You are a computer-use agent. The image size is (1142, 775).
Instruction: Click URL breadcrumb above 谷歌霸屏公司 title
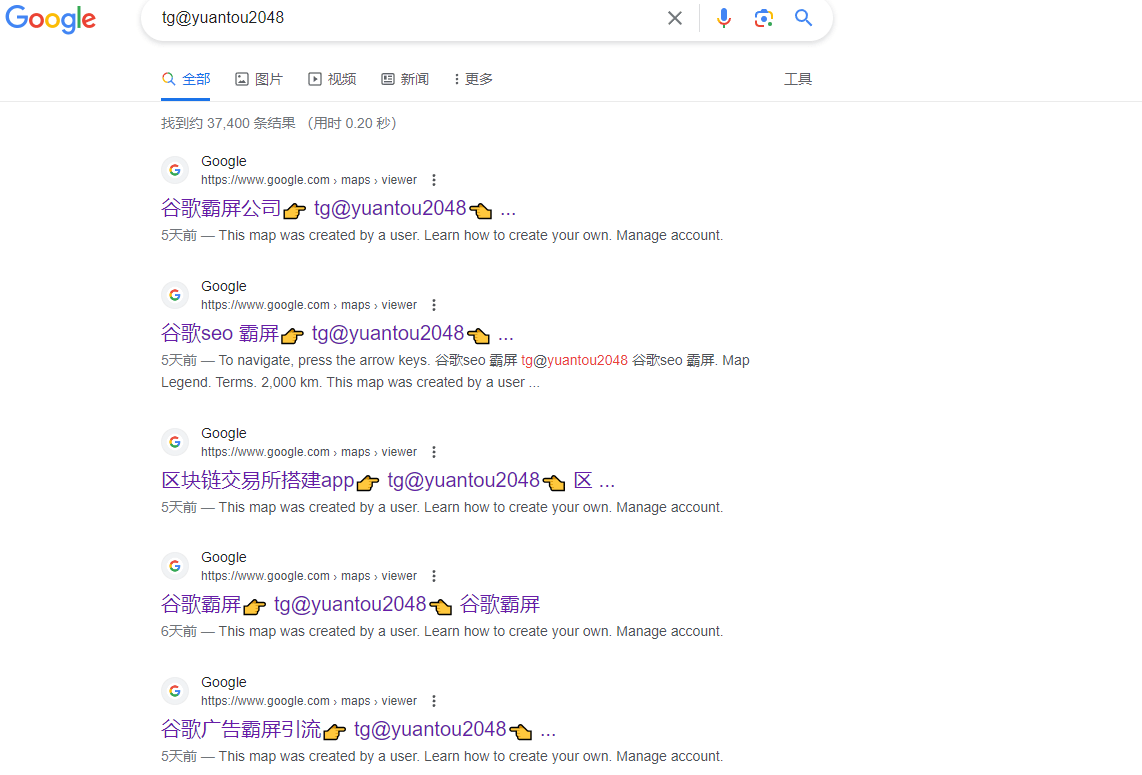309,180
